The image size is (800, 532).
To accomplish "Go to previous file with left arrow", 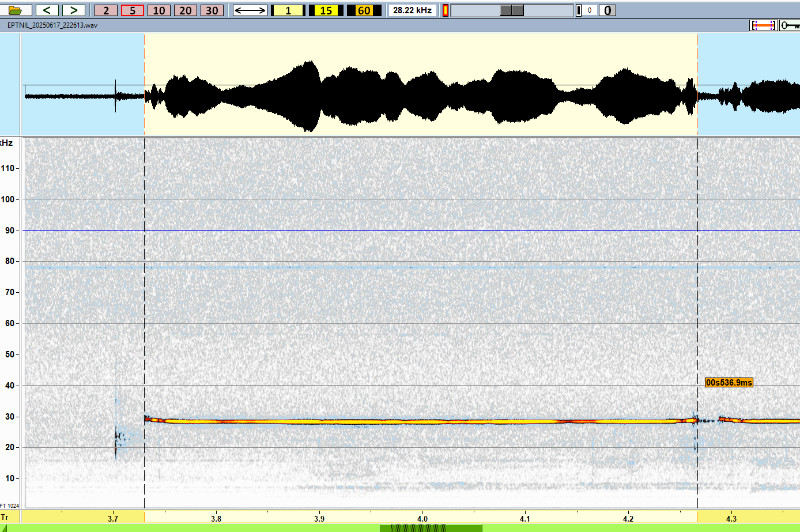I will (x=47, y=10).
